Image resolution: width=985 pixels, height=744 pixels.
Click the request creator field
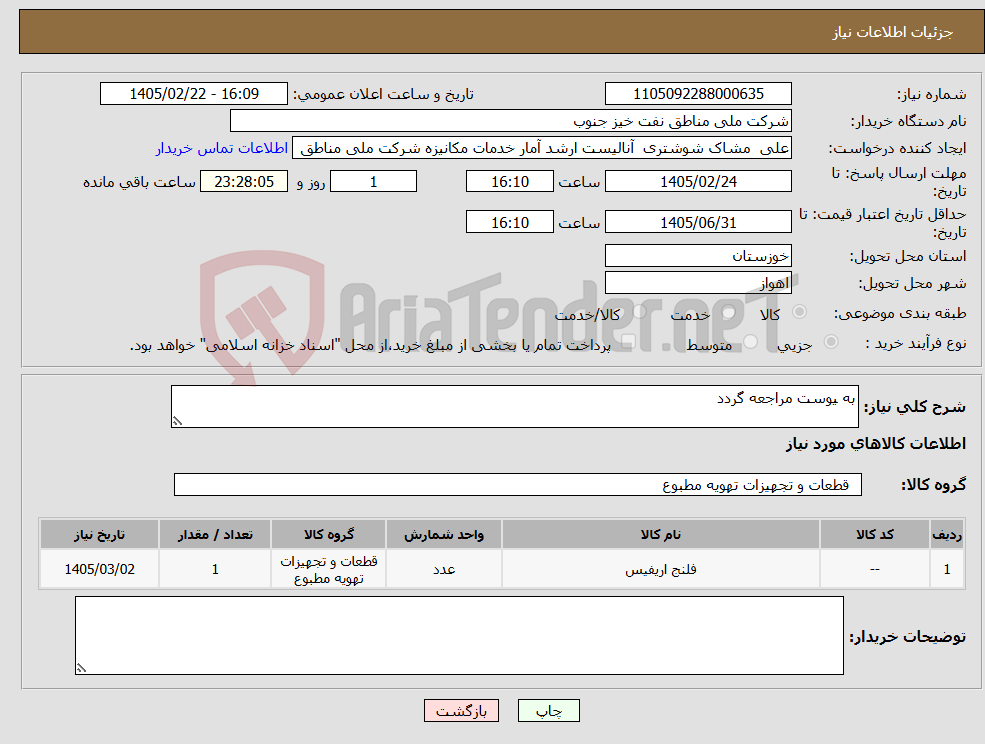[x=541, y=148]
